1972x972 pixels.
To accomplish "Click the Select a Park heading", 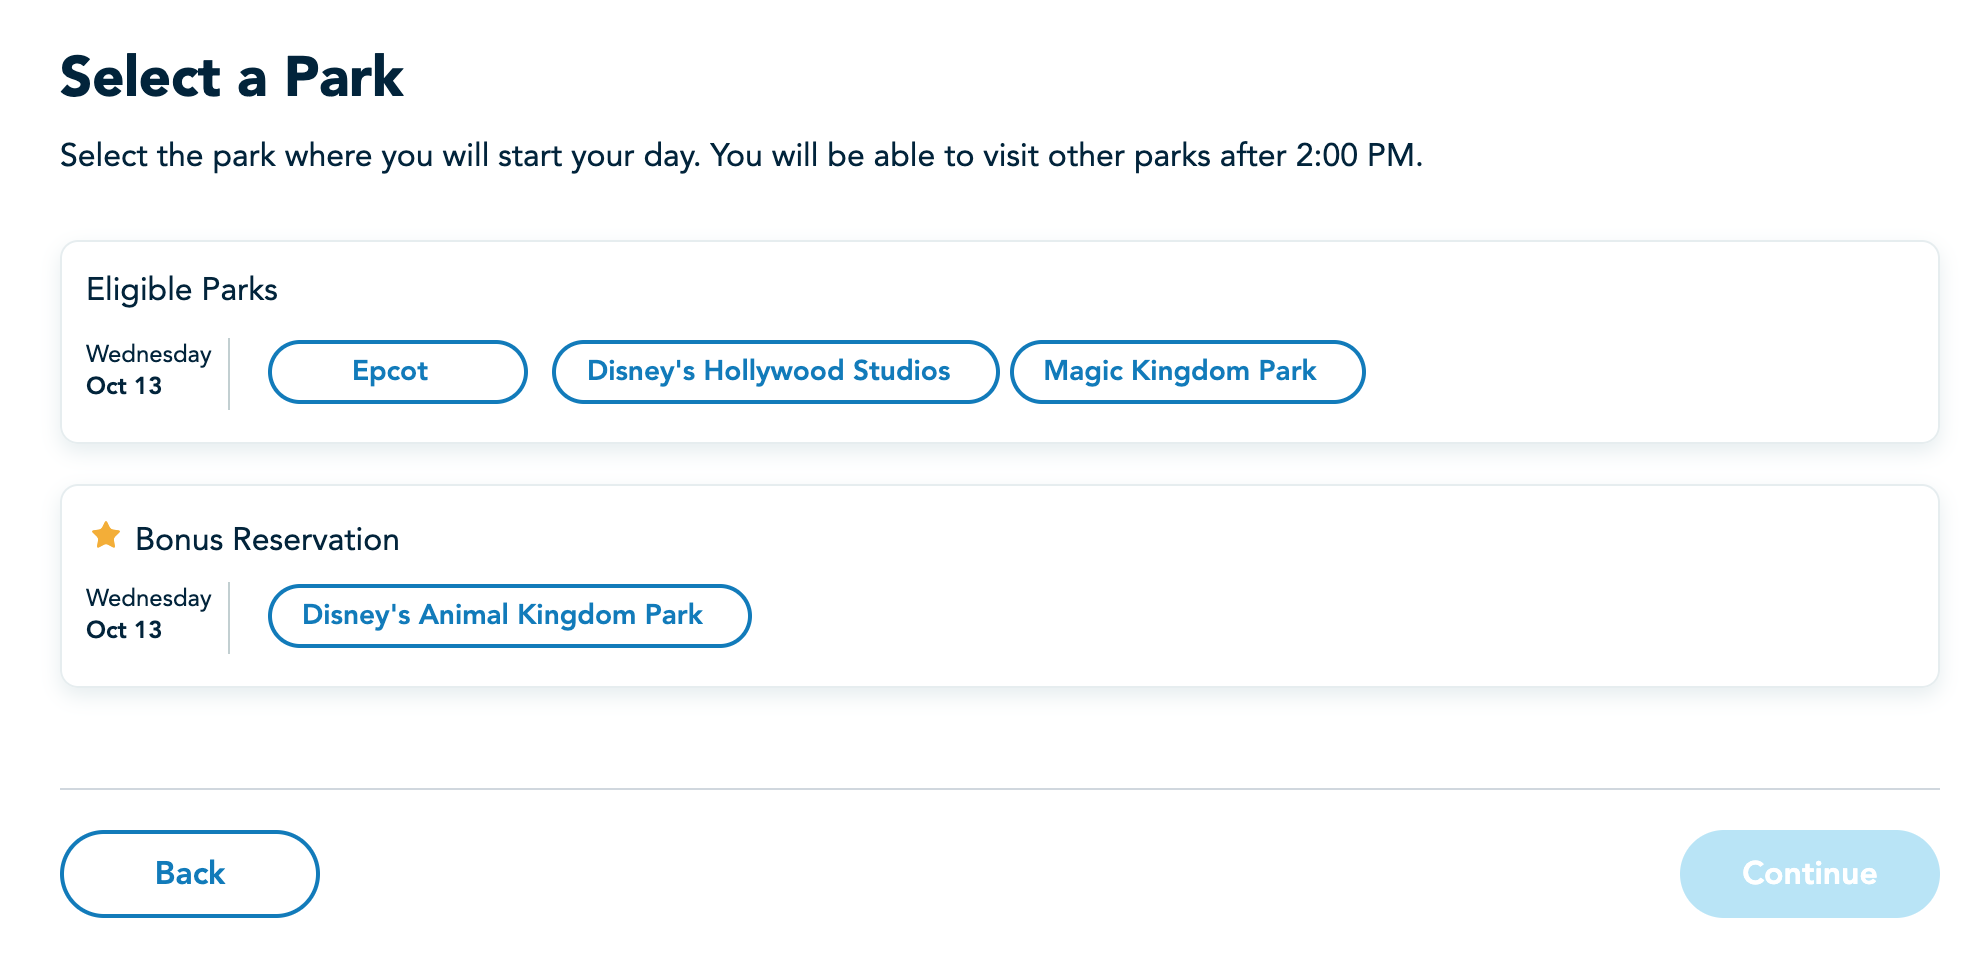I will [232, 77].
